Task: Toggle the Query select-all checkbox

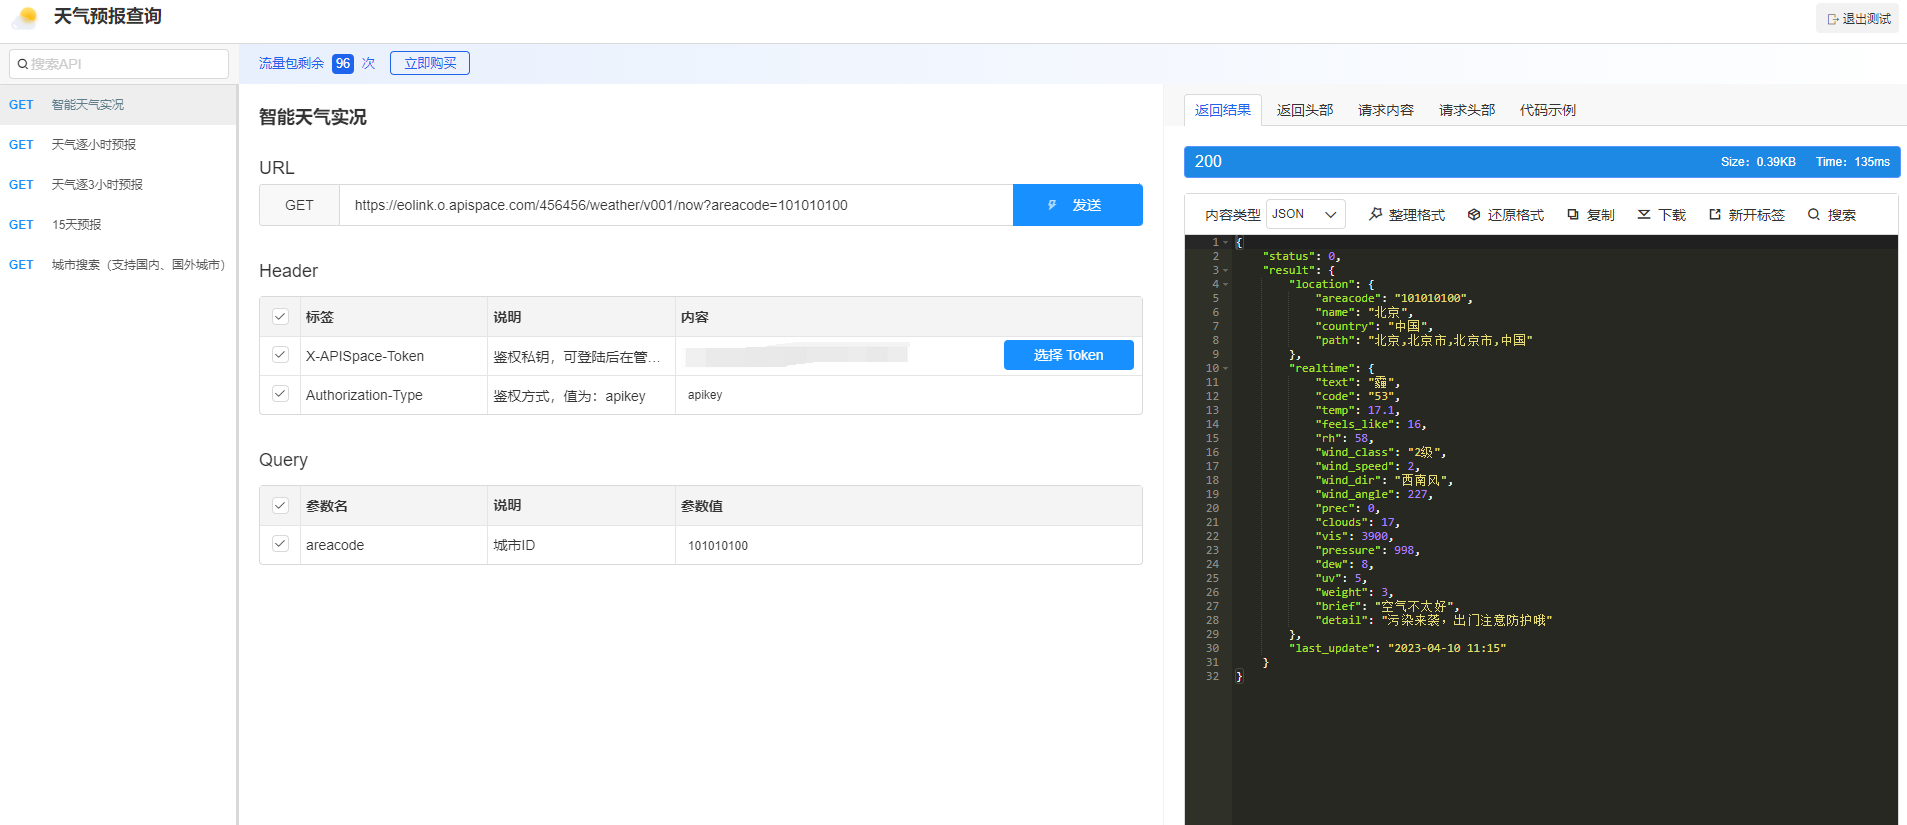Action: click(280, 505)
